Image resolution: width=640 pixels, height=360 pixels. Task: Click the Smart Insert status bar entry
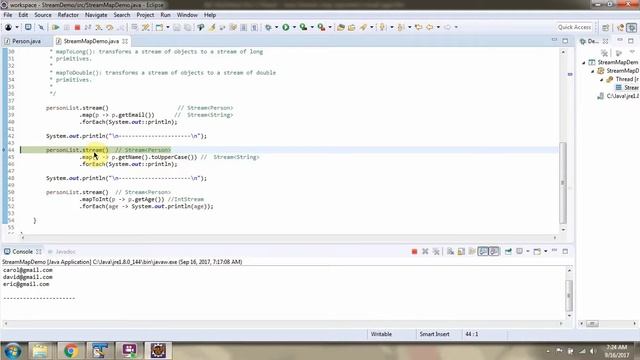pos(434,334)
